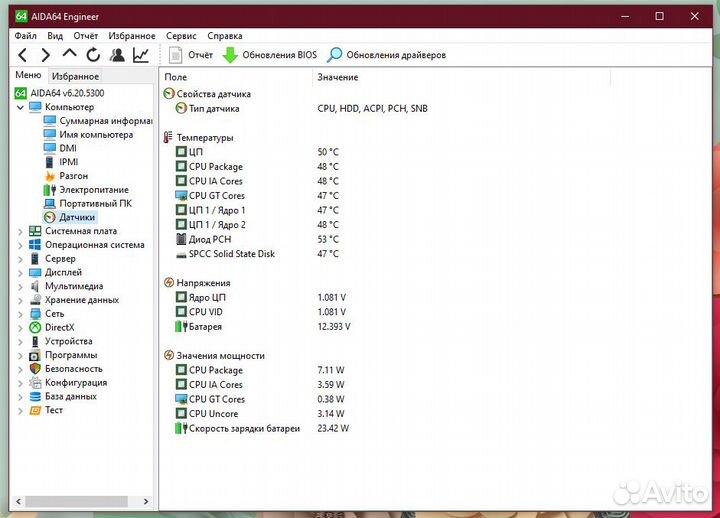Image resolution: width=720 pixels, height=518 pixels.
Task: Click the Безопасность shield icon
Action: 35,369
